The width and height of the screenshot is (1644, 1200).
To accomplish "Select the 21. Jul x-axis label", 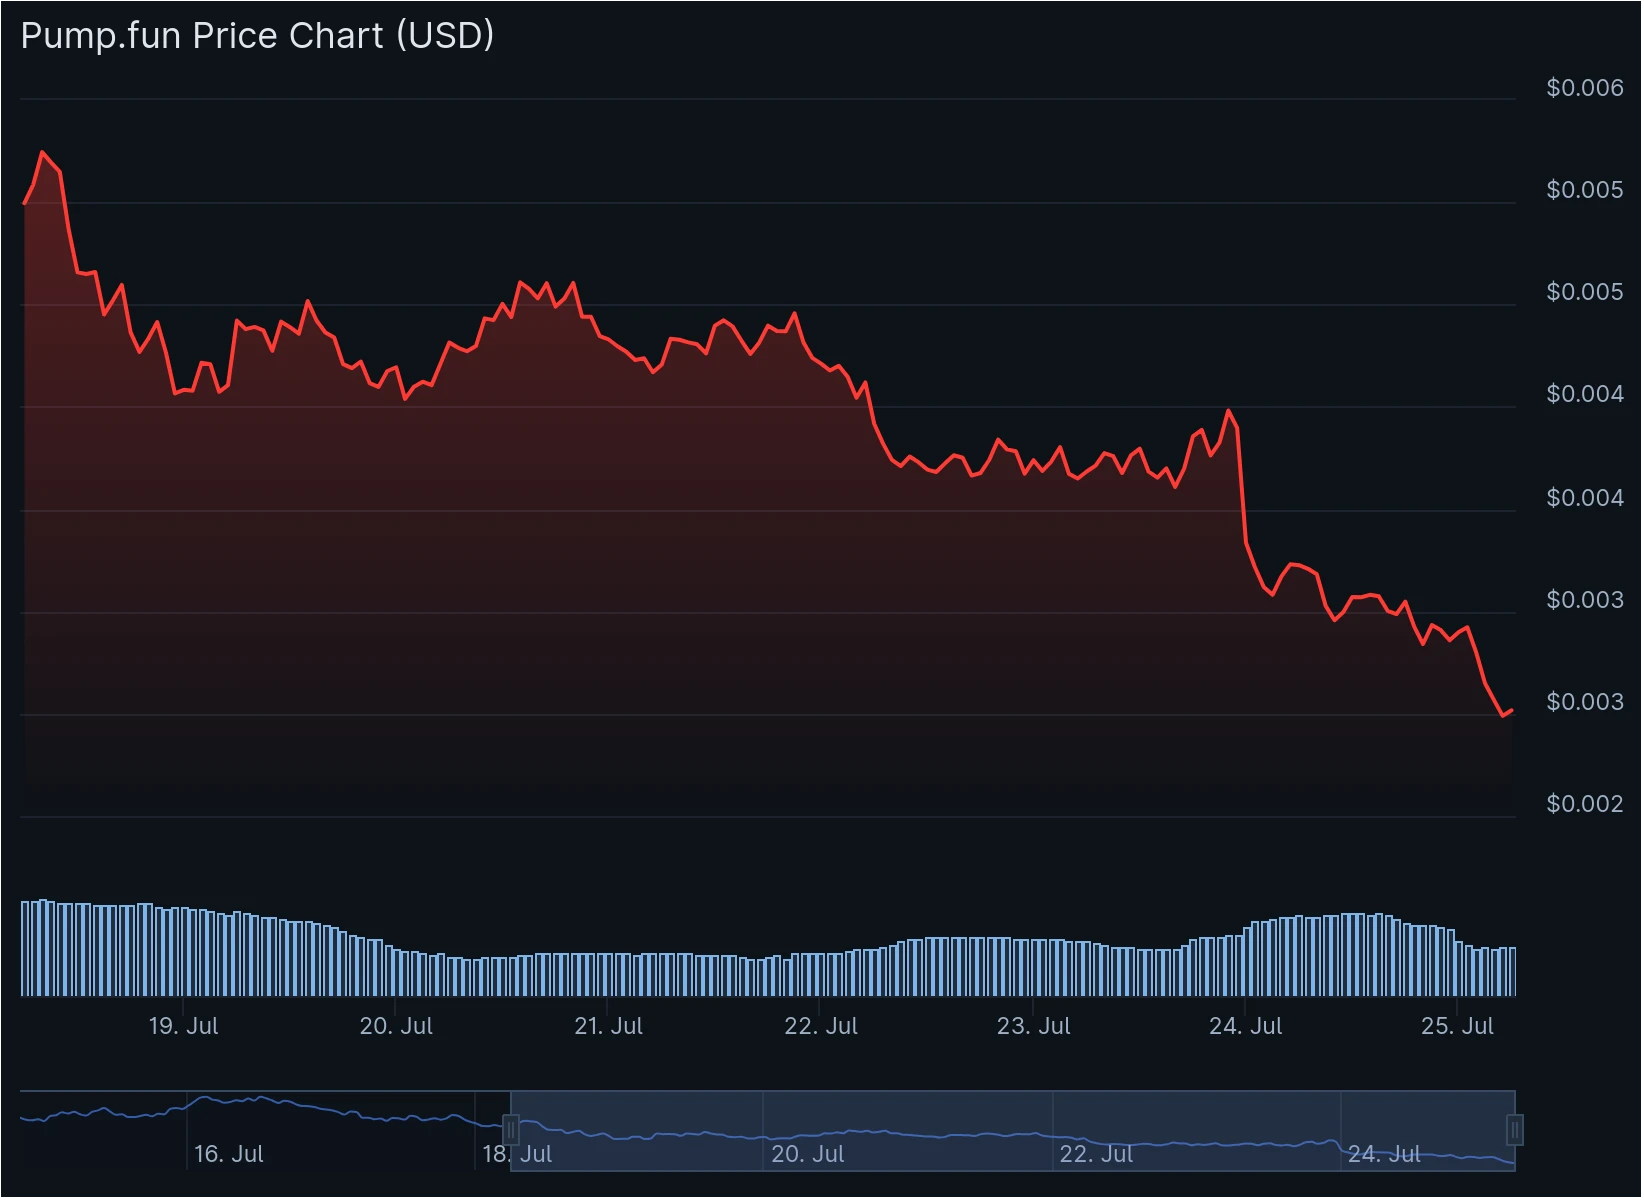I will click(608, 1027).
